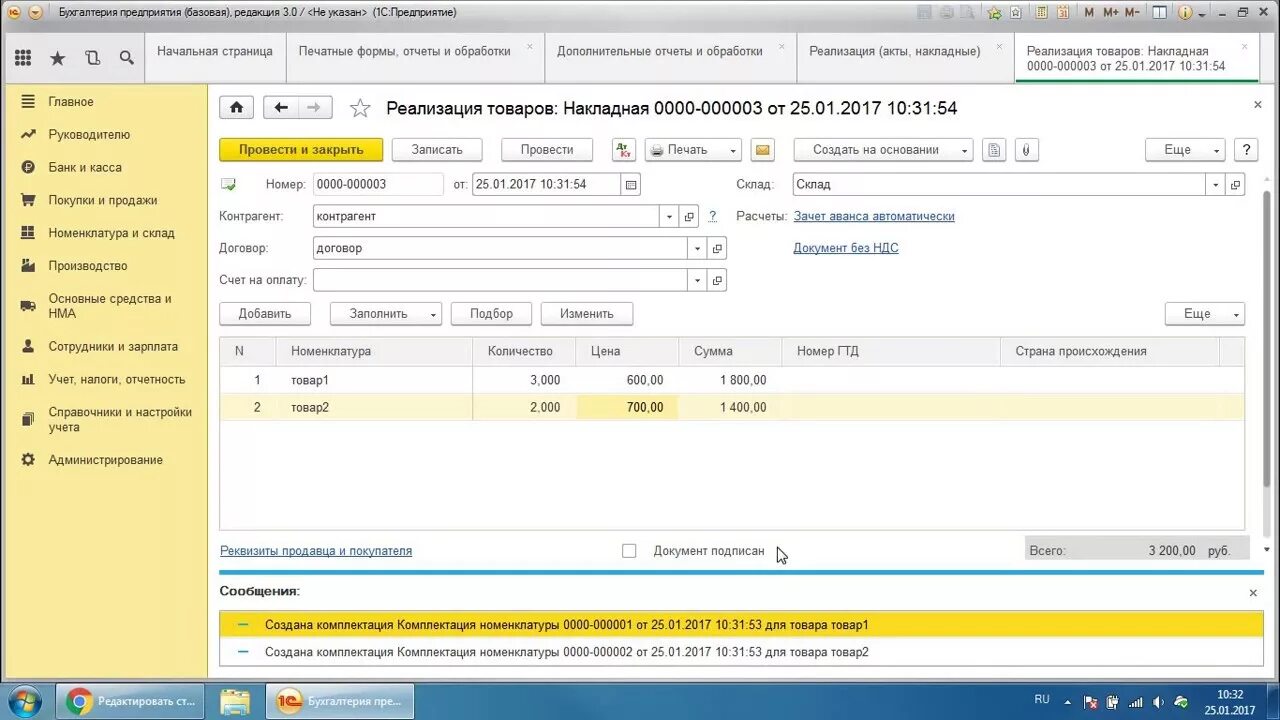Expand table Еще menu button
1280x720 pixels.
pyautogui.click(x=1205, y=314)
